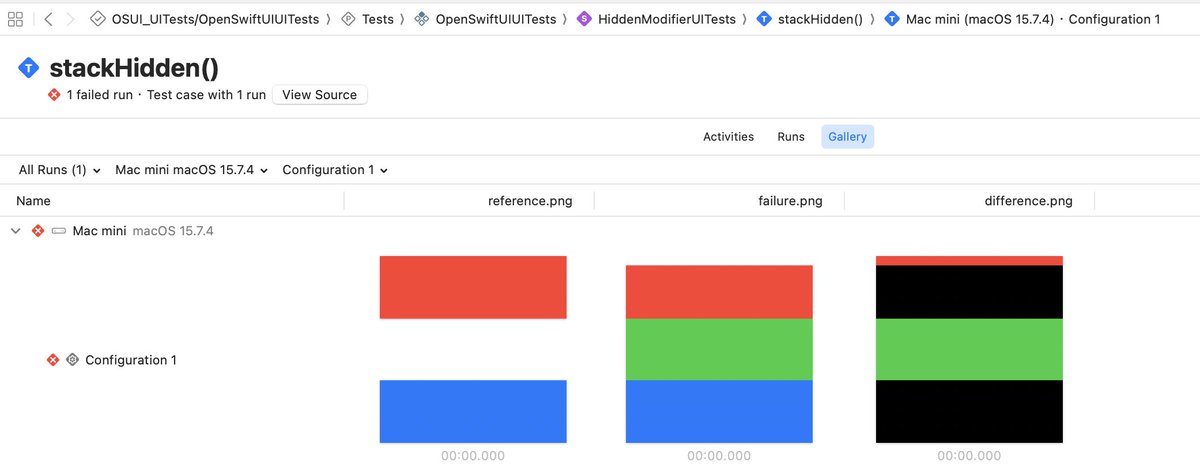This screenshot has height=474, width=1200.
Task: Click the '1 failed run' status text
Action: pyautogui.click(x=100, y=95)
